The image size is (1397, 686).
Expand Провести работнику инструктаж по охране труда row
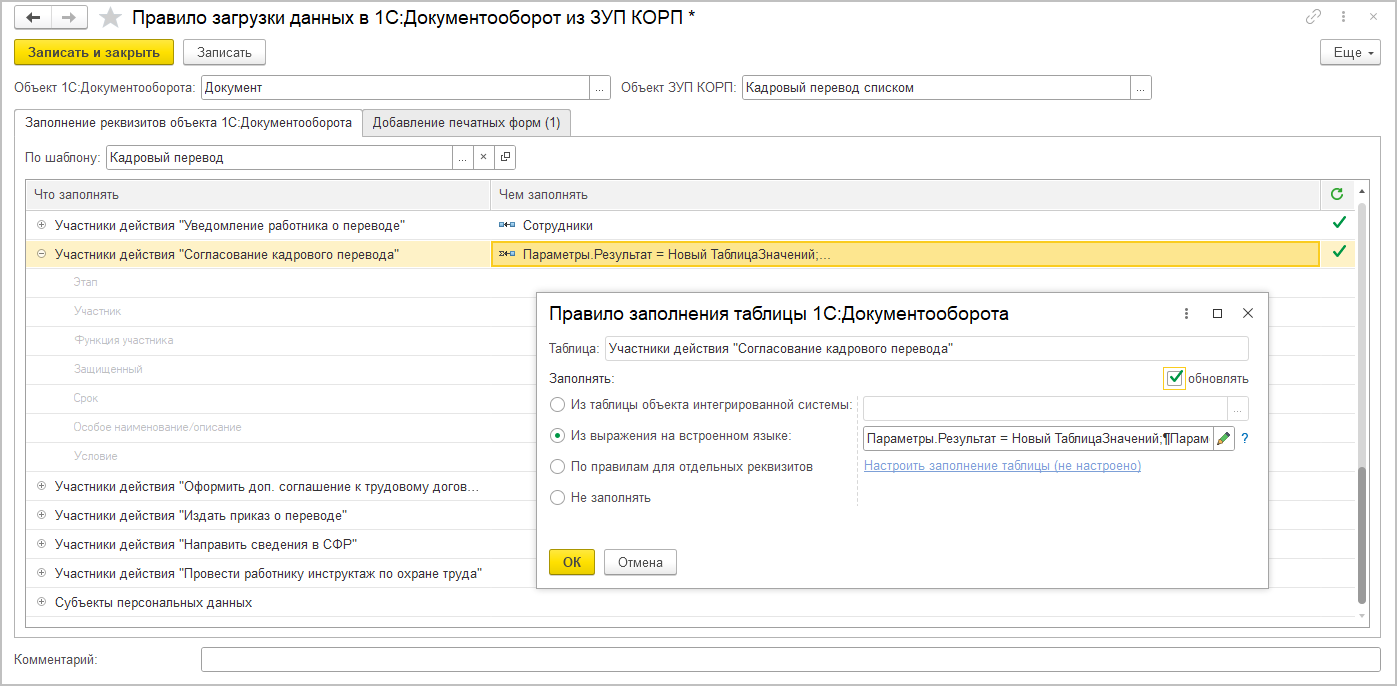point(41,573)
